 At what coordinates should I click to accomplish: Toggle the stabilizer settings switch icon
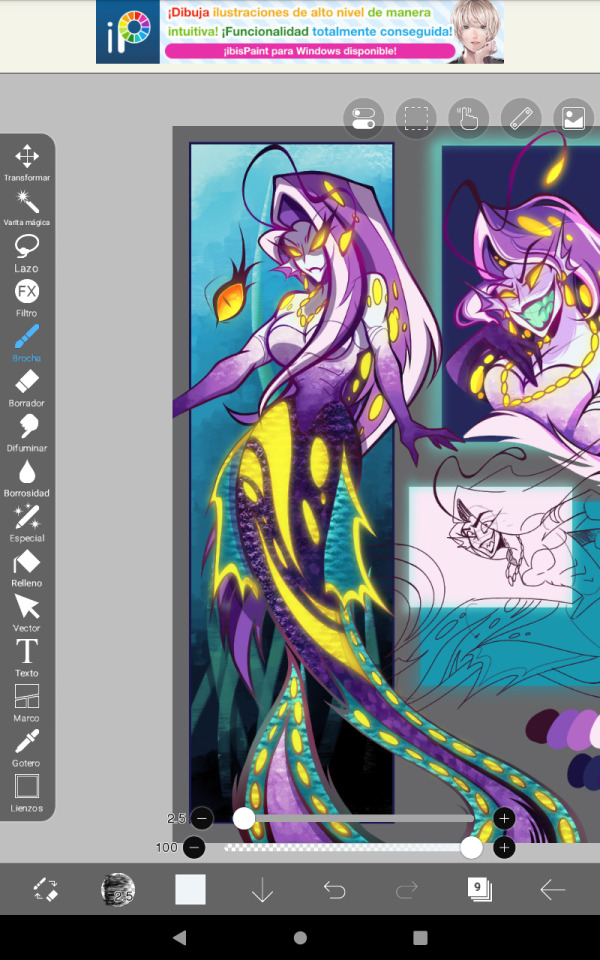pos(364,118)
